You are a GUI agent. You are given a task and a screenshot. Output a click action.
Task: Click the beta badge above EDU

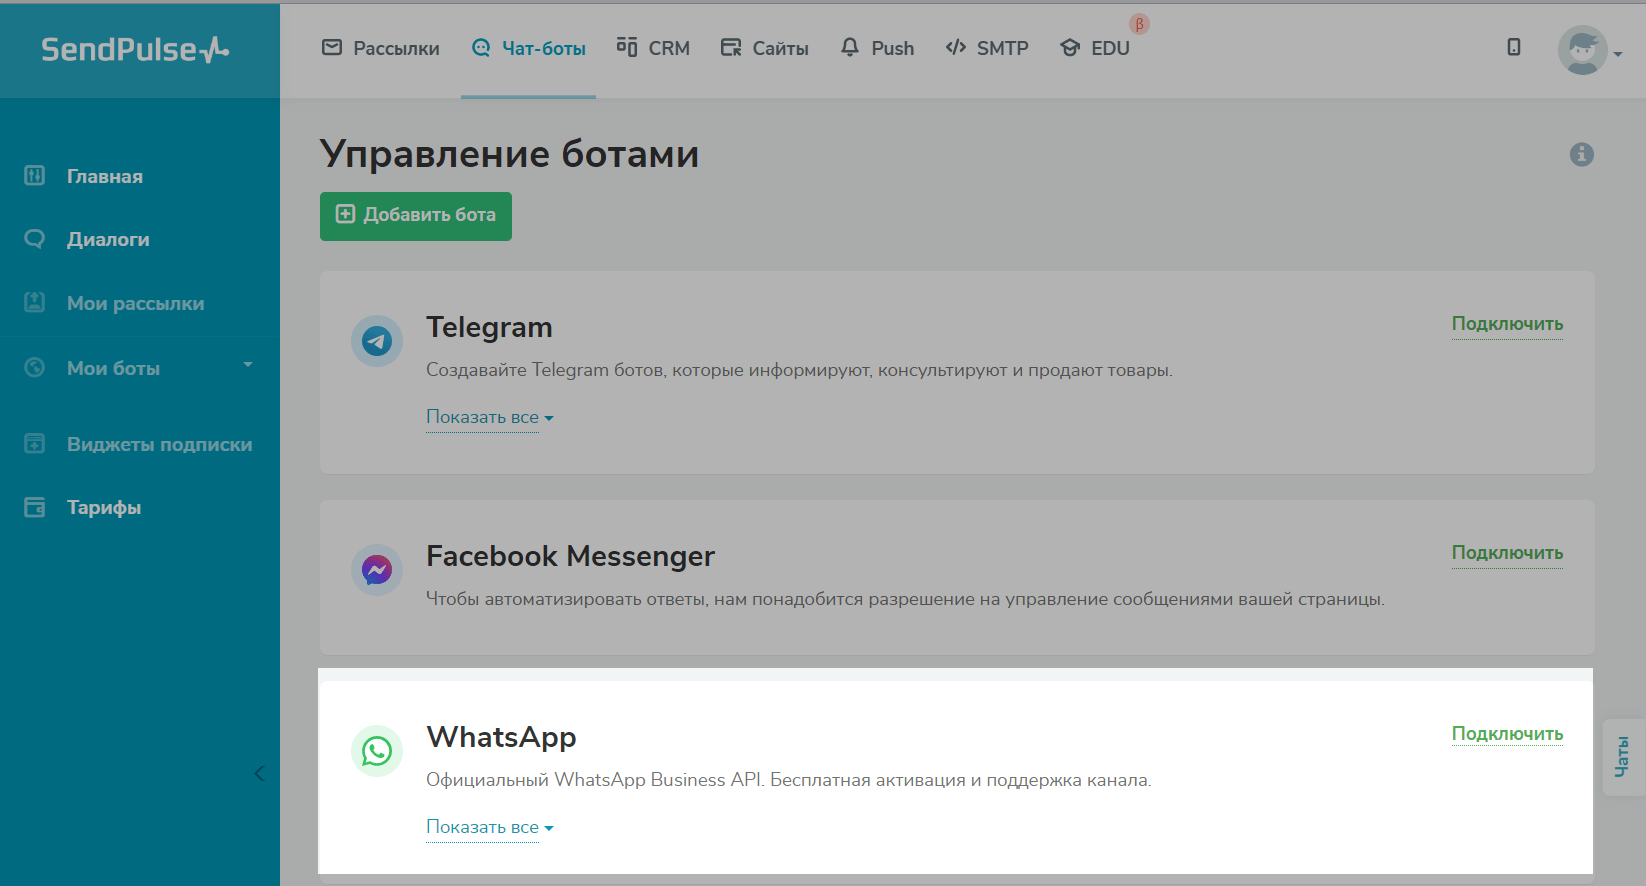[1139, 24]
